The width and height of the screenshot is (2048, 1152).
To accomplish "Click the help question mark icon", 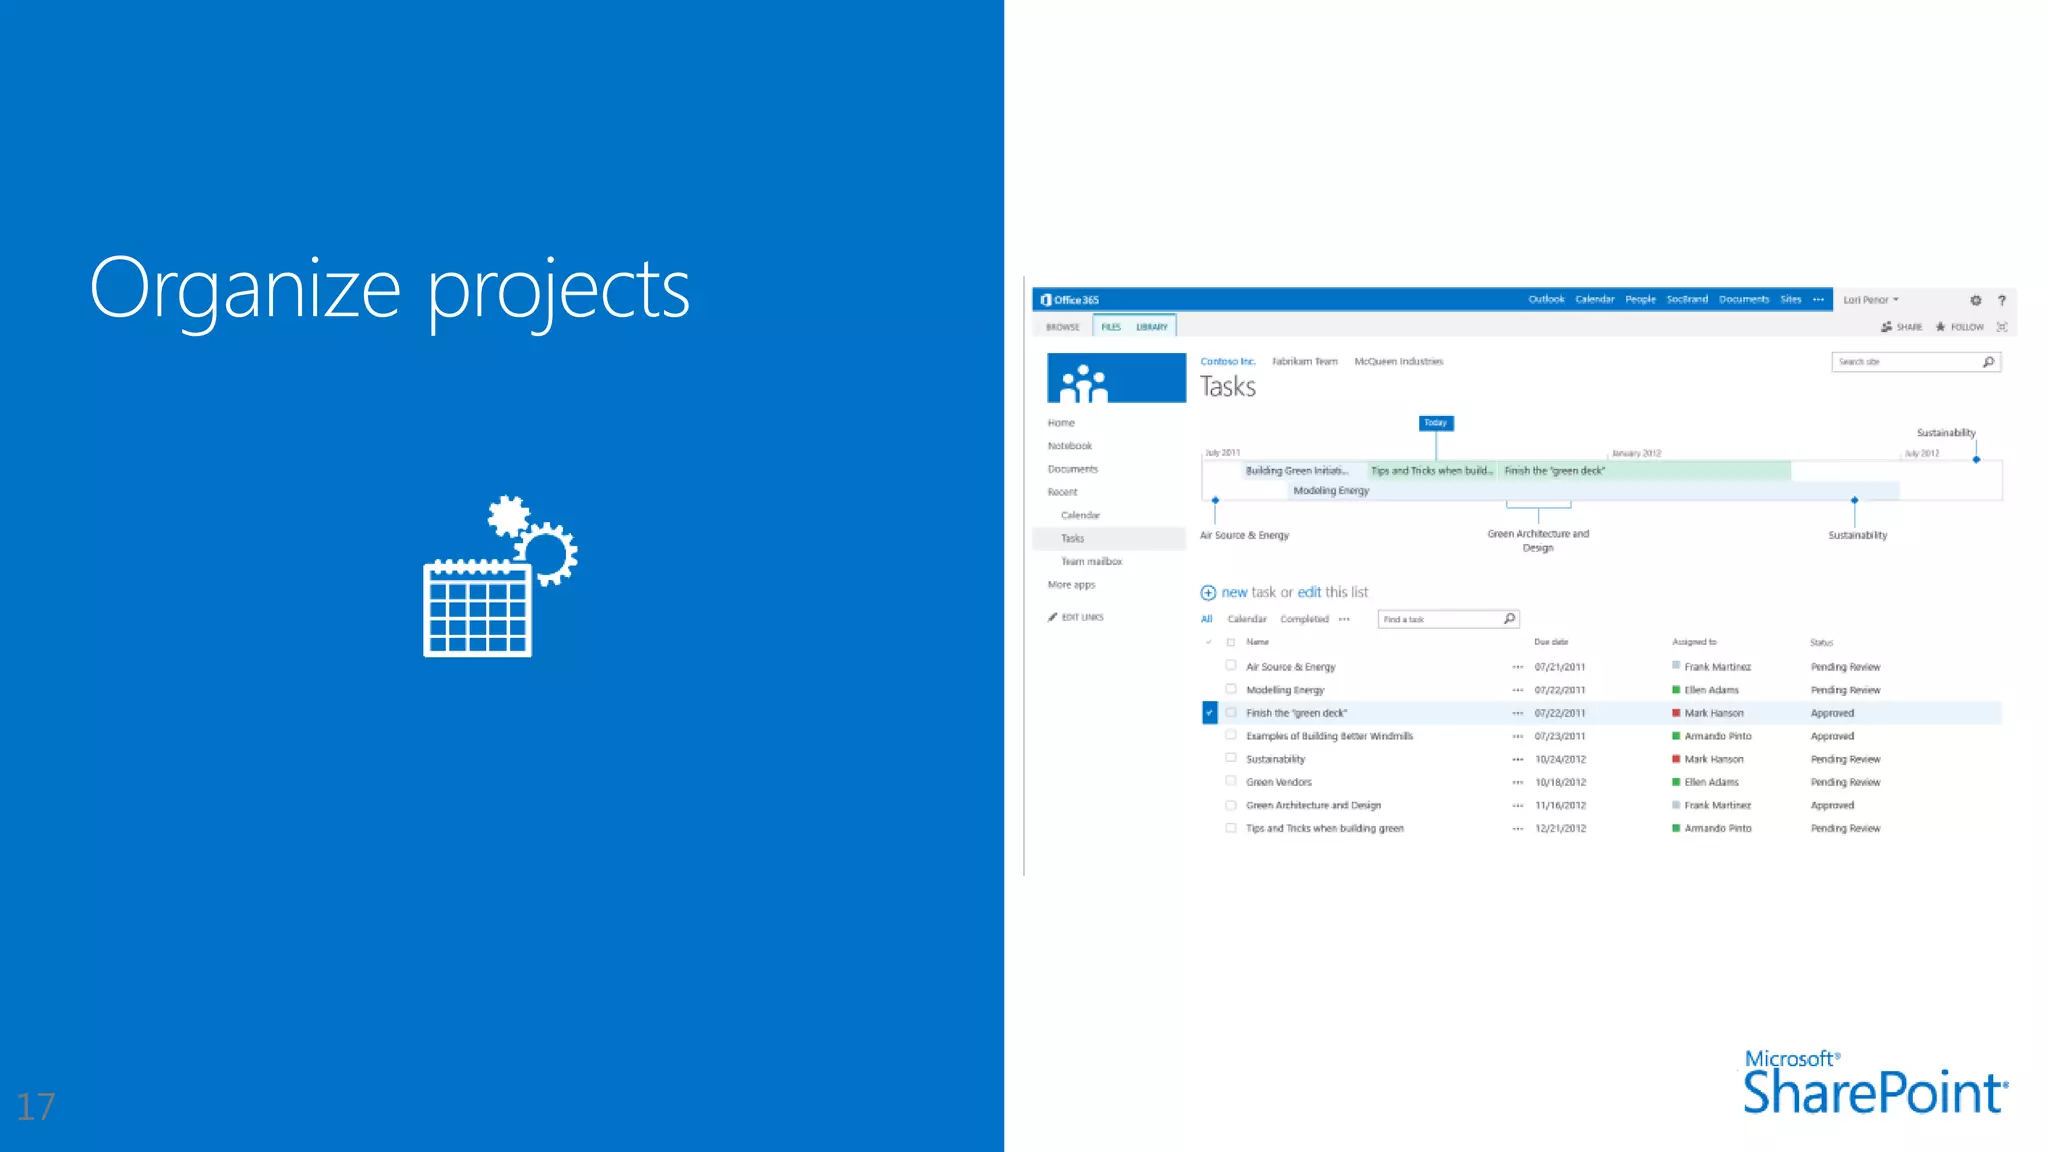I will click(2001, 300).
